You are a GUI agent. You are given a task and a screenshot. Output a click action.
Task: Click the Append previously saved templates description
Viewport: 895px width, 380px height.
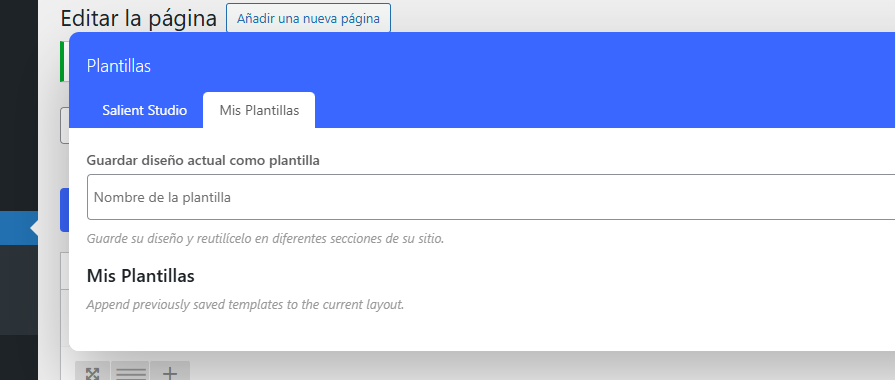point(245,305)
